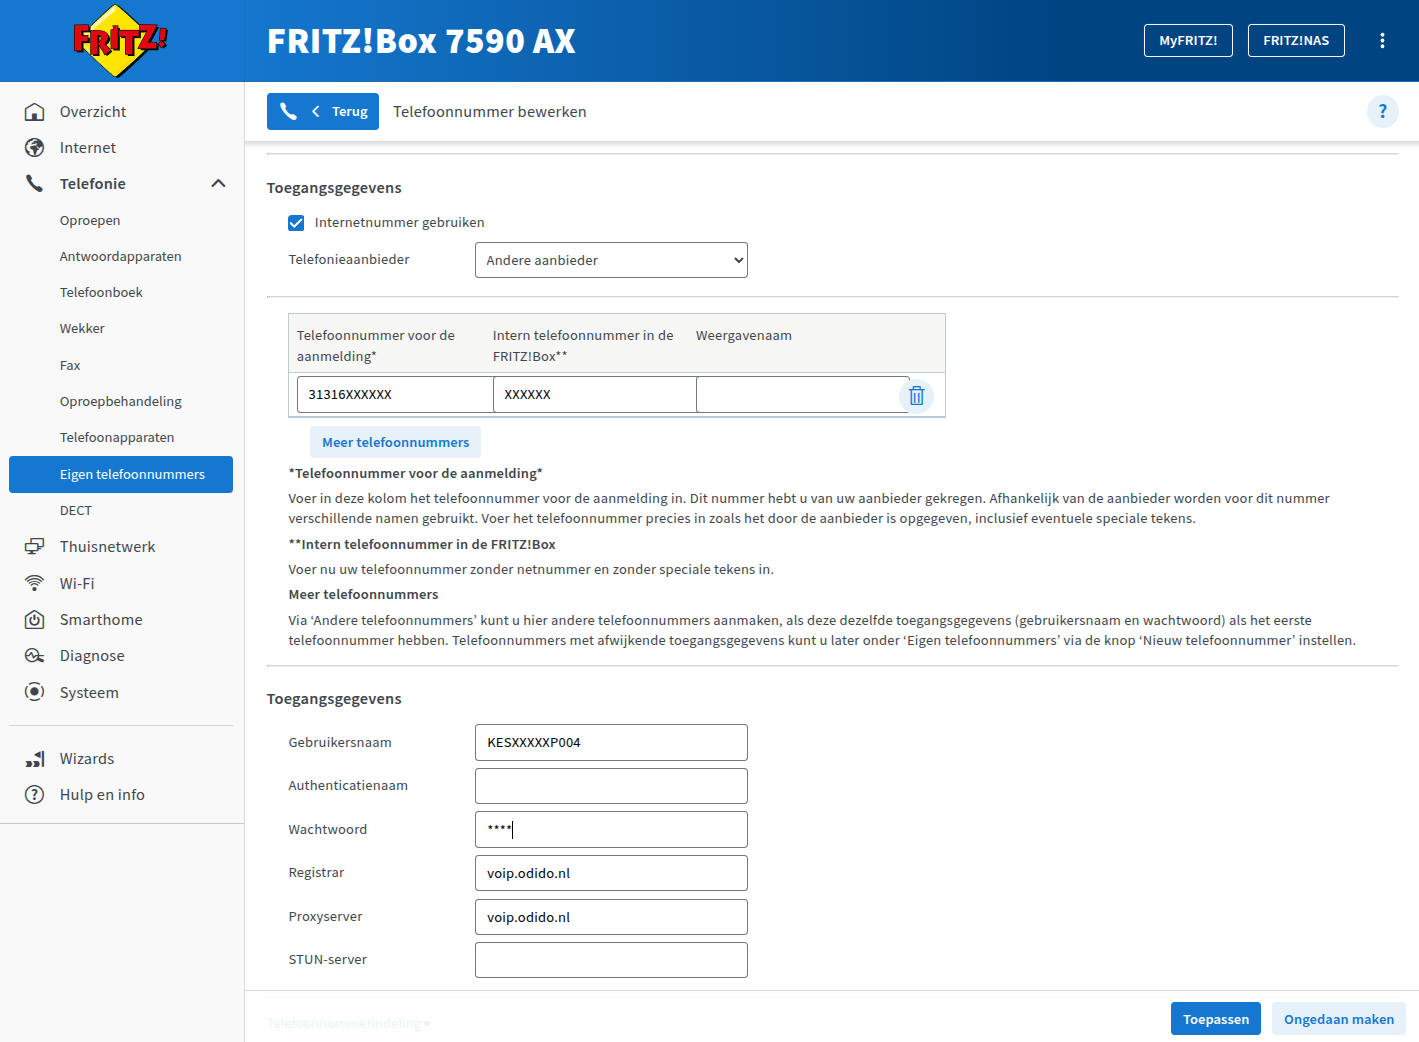
Task: Click the FRITZ! logo
Action: coord(121,41)
